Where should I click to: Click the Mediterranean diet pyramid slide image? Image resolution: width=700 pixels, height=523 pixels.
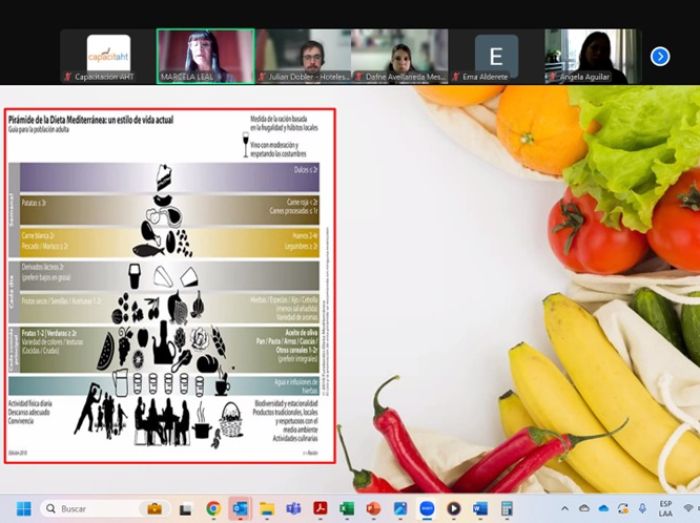(x=168, y=284)
